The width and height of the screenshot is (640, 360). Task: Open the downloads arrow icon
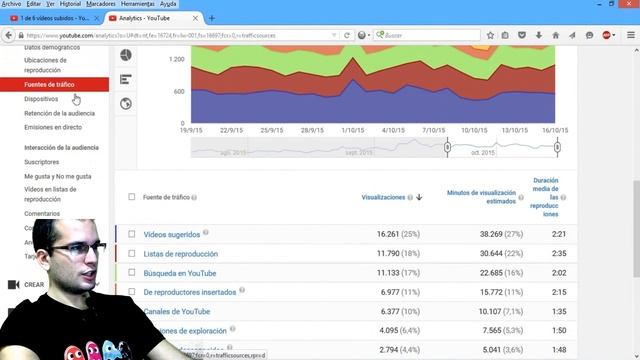tap(539, 36)
